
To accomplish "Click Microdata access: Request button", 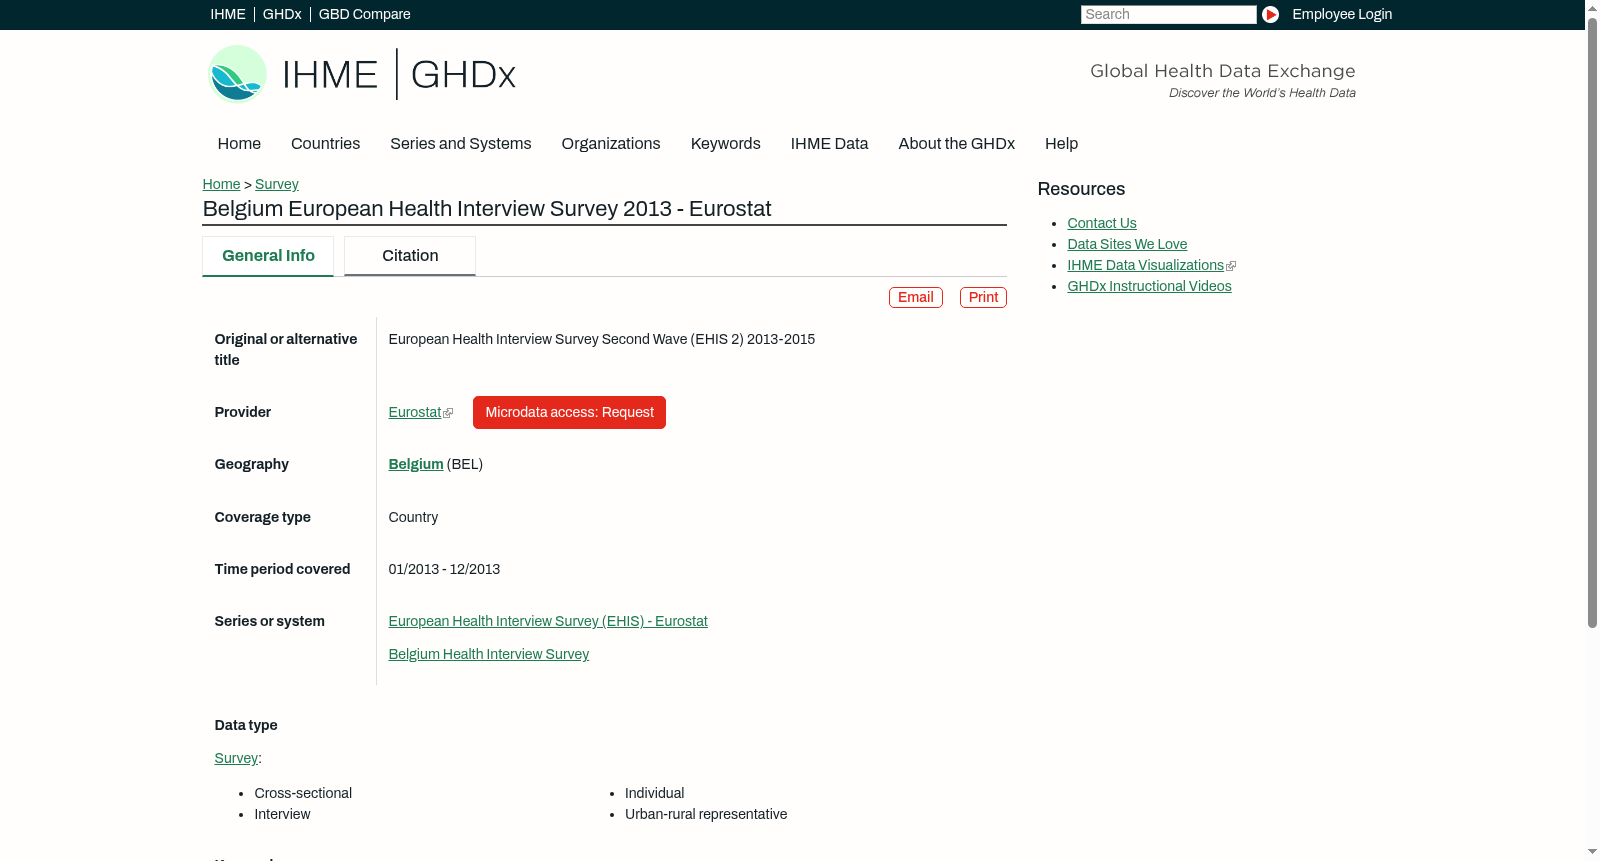I will coord(569,412).
